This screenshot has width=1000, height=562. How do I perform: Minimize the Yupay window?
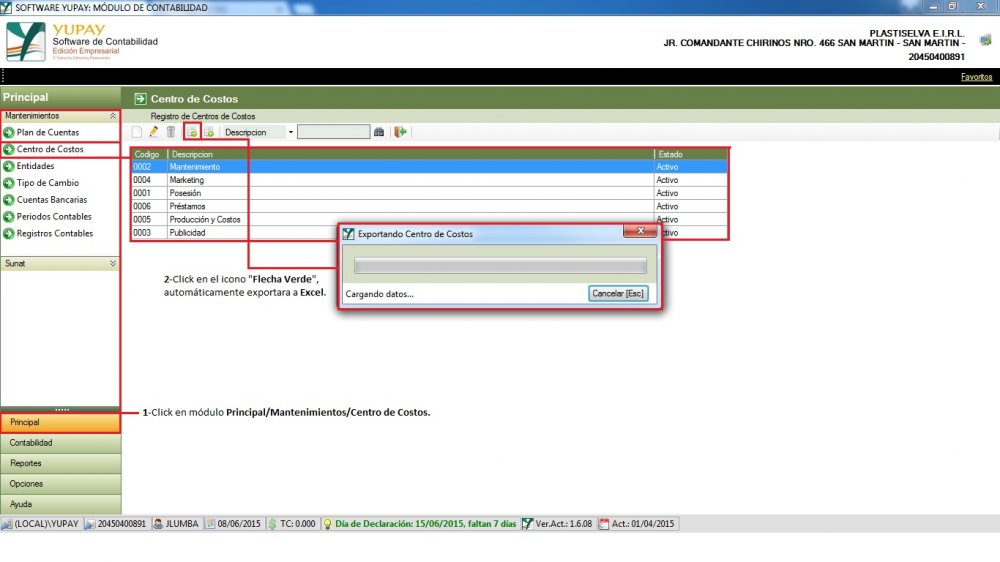pyautogui.click(x=933, y=6)
